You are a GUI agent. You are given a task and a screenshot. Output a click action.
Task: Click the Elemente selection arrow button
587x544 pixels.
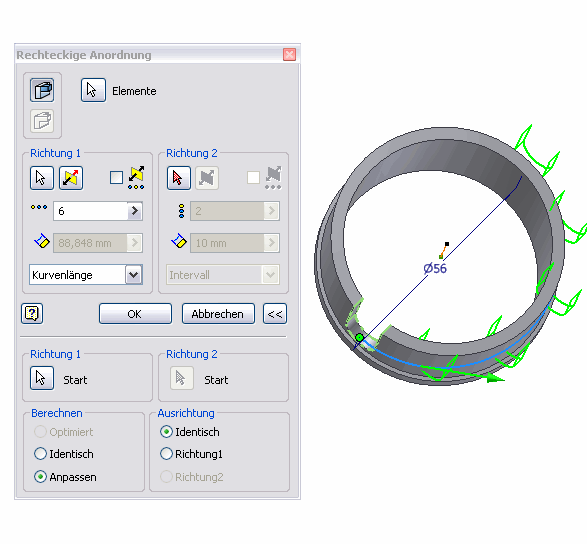pyautogui.click(x=93, y=90)
